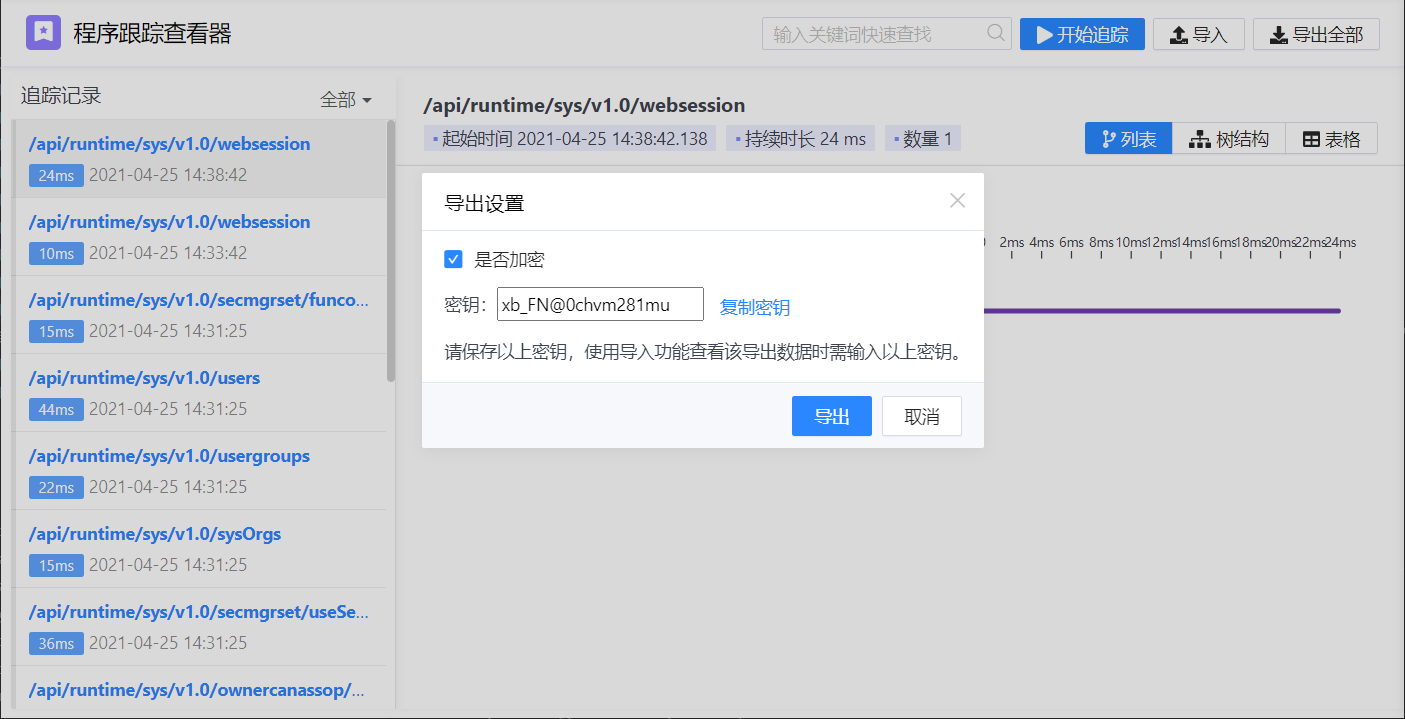The image size is (1405, 719).
Task: Click the 起始时间 start time label
Action: point(570,139)
